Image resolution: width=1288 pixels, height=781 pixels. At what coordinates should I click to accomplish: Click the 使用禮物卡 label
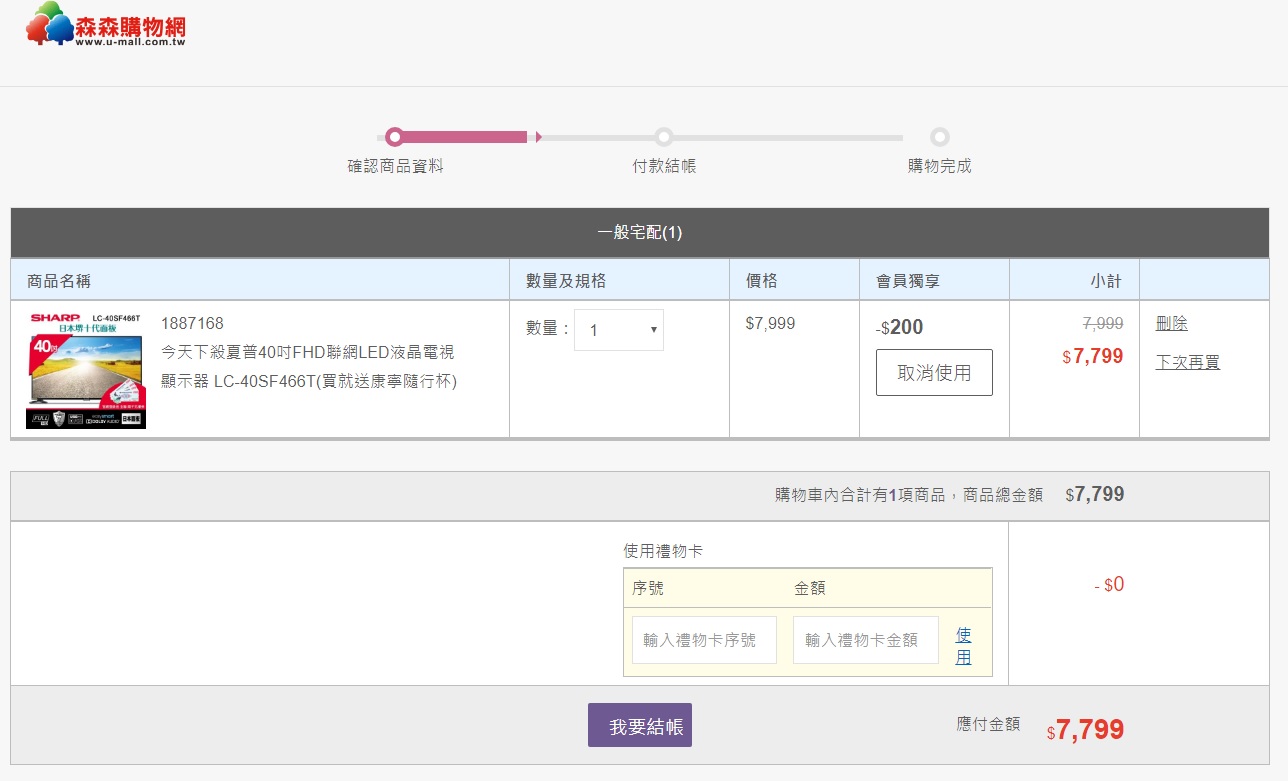(x=663, y=551)
